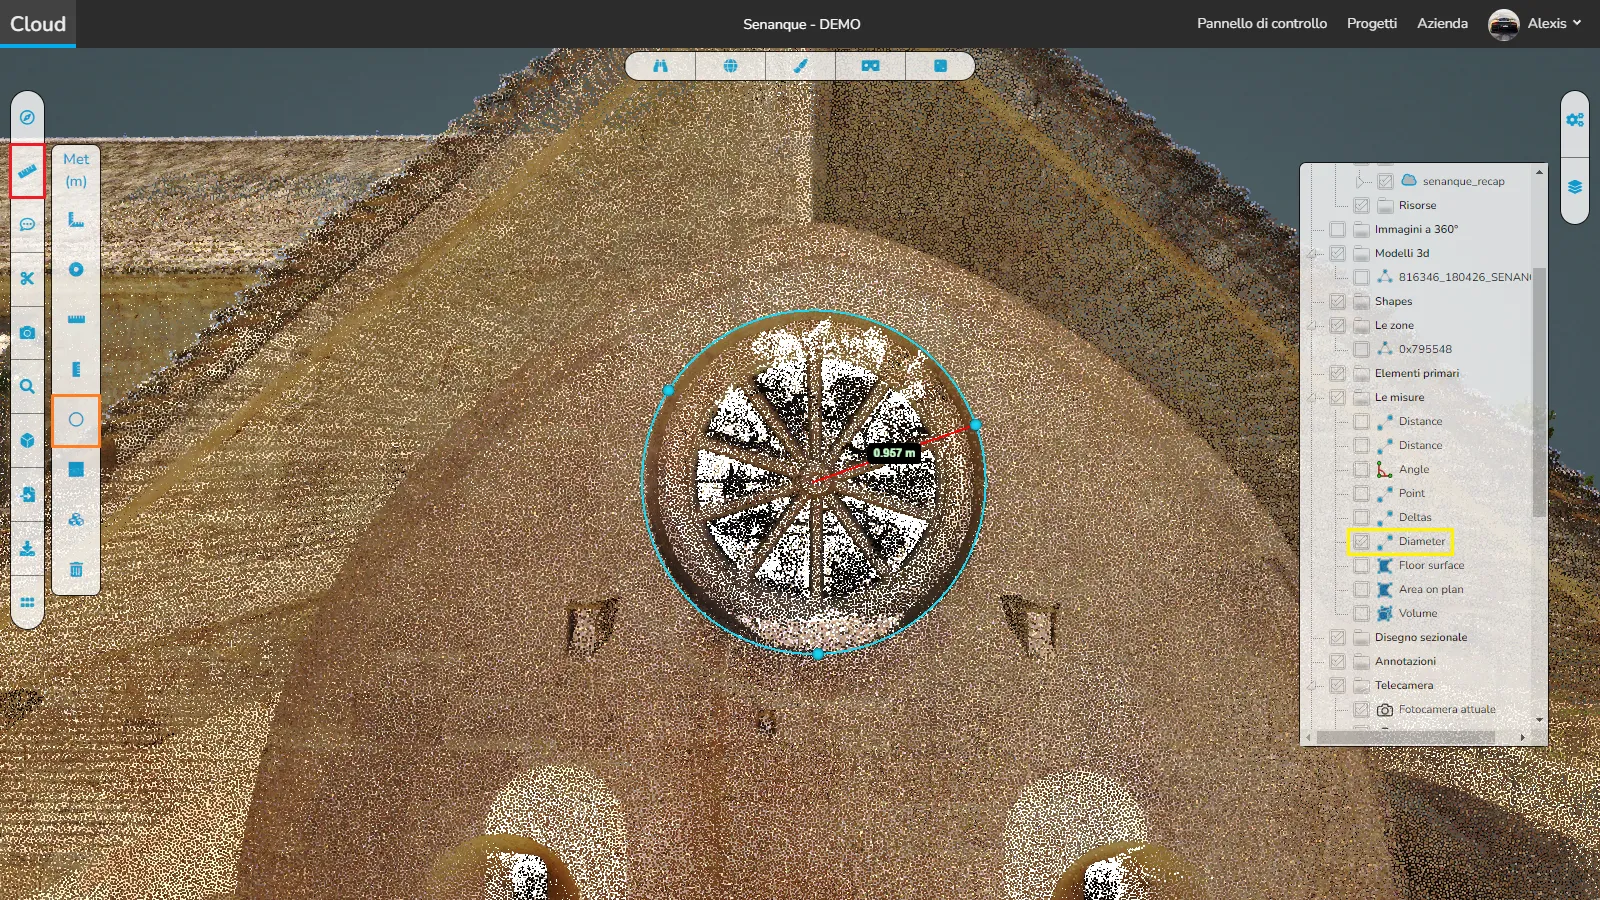Click the paintbrush appearance icon

pyautogui.click(x=800, y=66)
